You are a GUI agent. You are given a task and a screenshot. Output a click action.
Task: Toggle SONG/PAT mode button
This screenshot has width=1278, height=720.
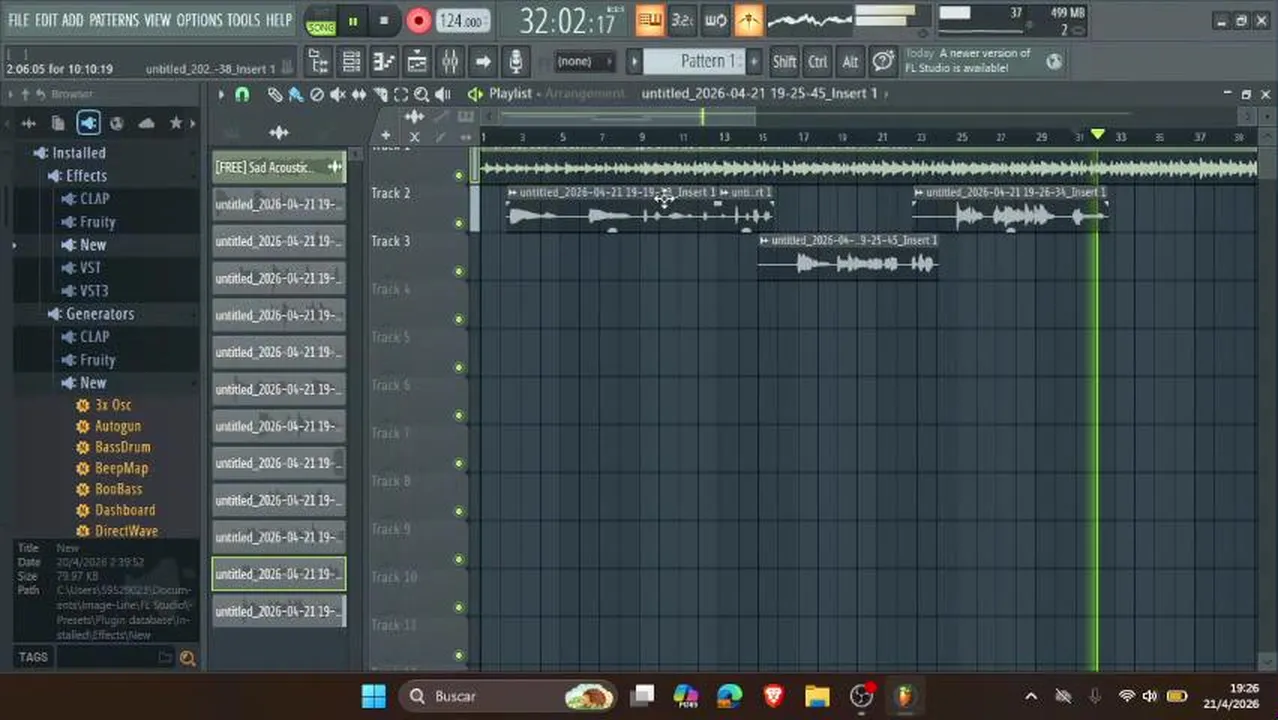tap(321, 21)
